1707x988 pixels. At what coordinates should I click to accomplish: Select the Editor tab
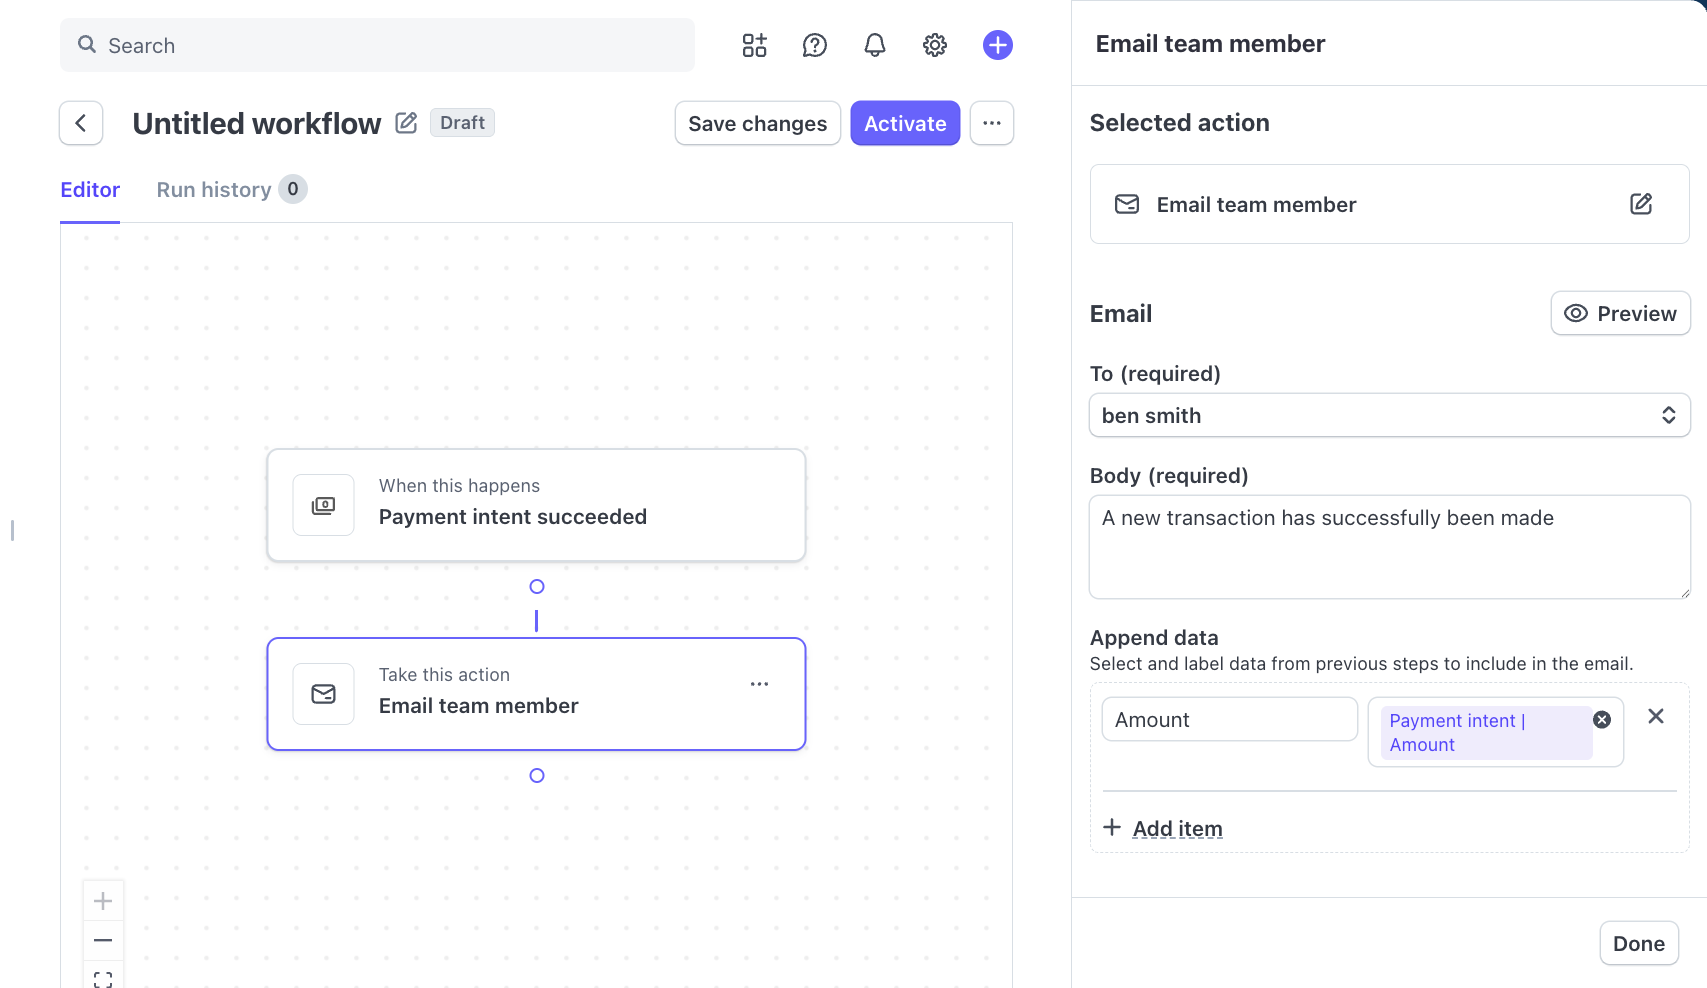[x=90, y=189]
